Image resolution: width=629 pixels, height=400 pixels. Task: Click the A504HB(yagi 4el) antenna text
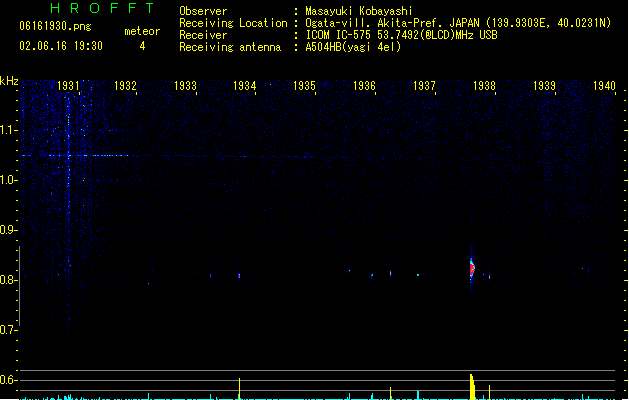353,47
